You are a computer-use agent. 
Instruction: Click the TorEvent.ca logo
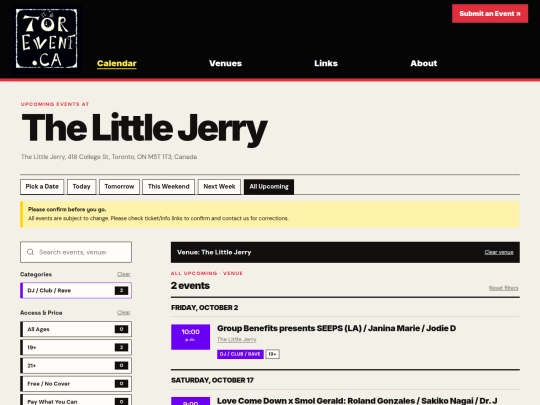[46, 39]
